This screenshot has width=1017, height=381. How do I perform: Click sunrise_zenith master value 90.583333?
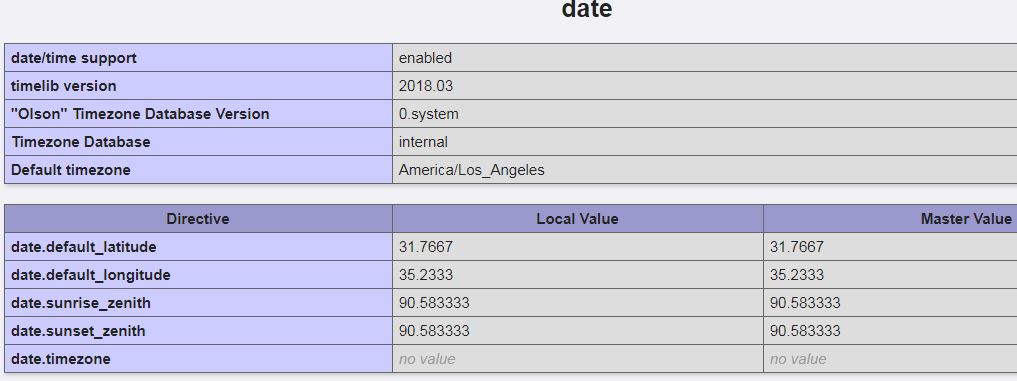click(805, 302)
